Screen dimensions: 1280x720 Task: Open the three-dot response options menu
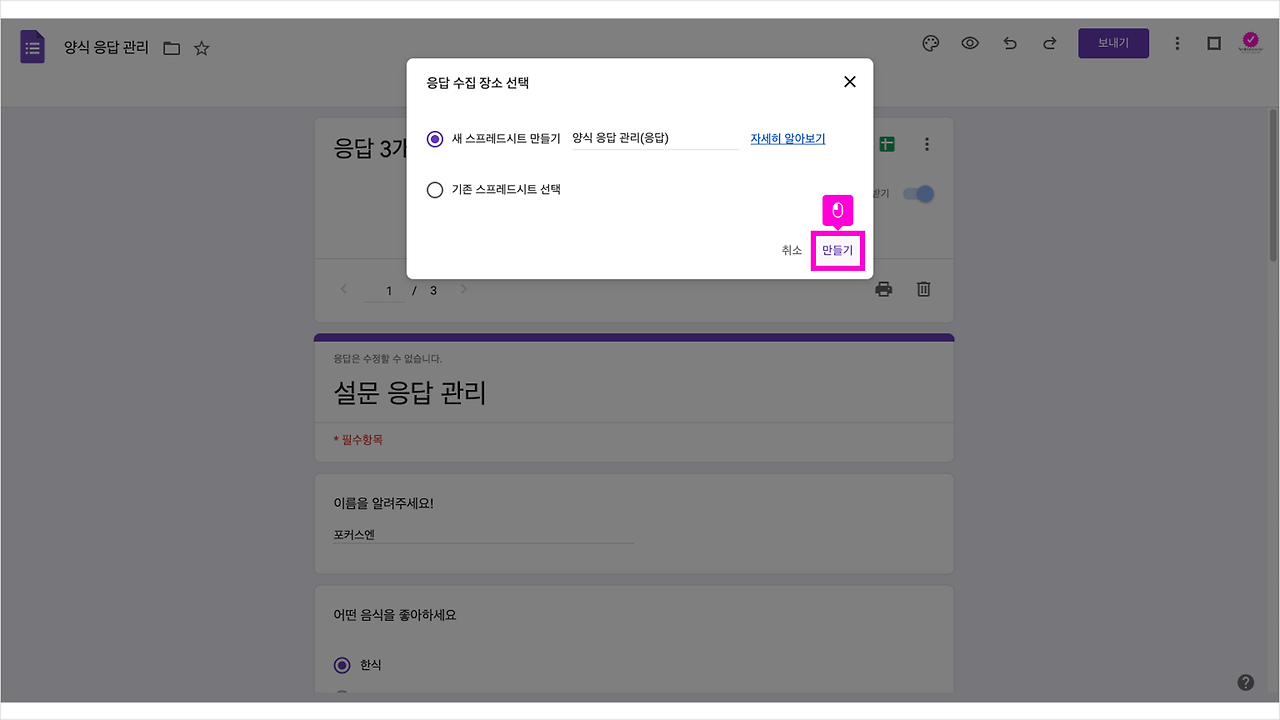tap(927, 143)
